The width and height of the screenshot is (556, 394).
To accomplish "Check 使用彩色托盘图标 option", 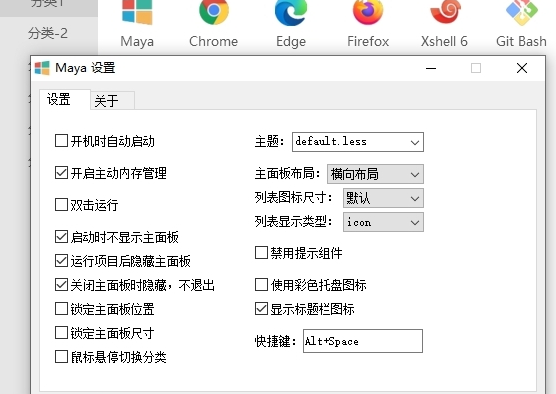I will tap(261, 284).
